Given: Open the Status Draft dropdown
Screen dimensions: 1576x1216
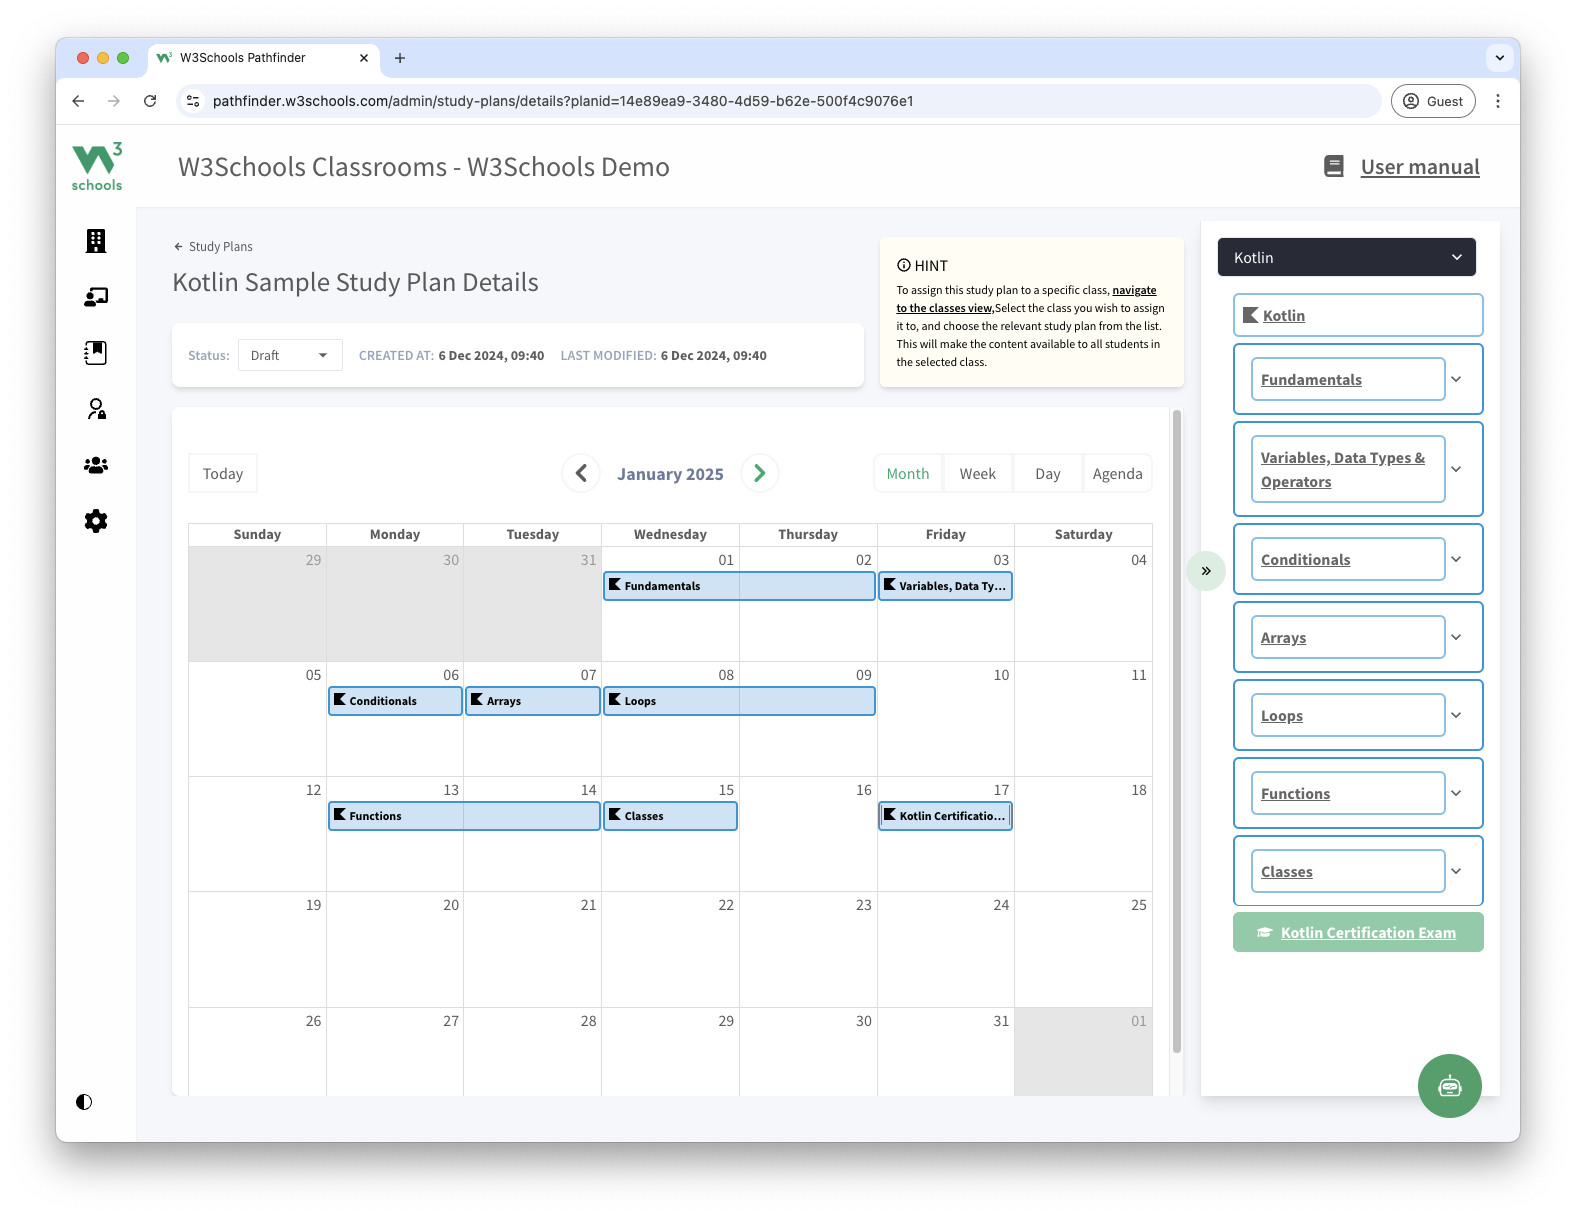Looking at the screenshot, I should 290,355.
